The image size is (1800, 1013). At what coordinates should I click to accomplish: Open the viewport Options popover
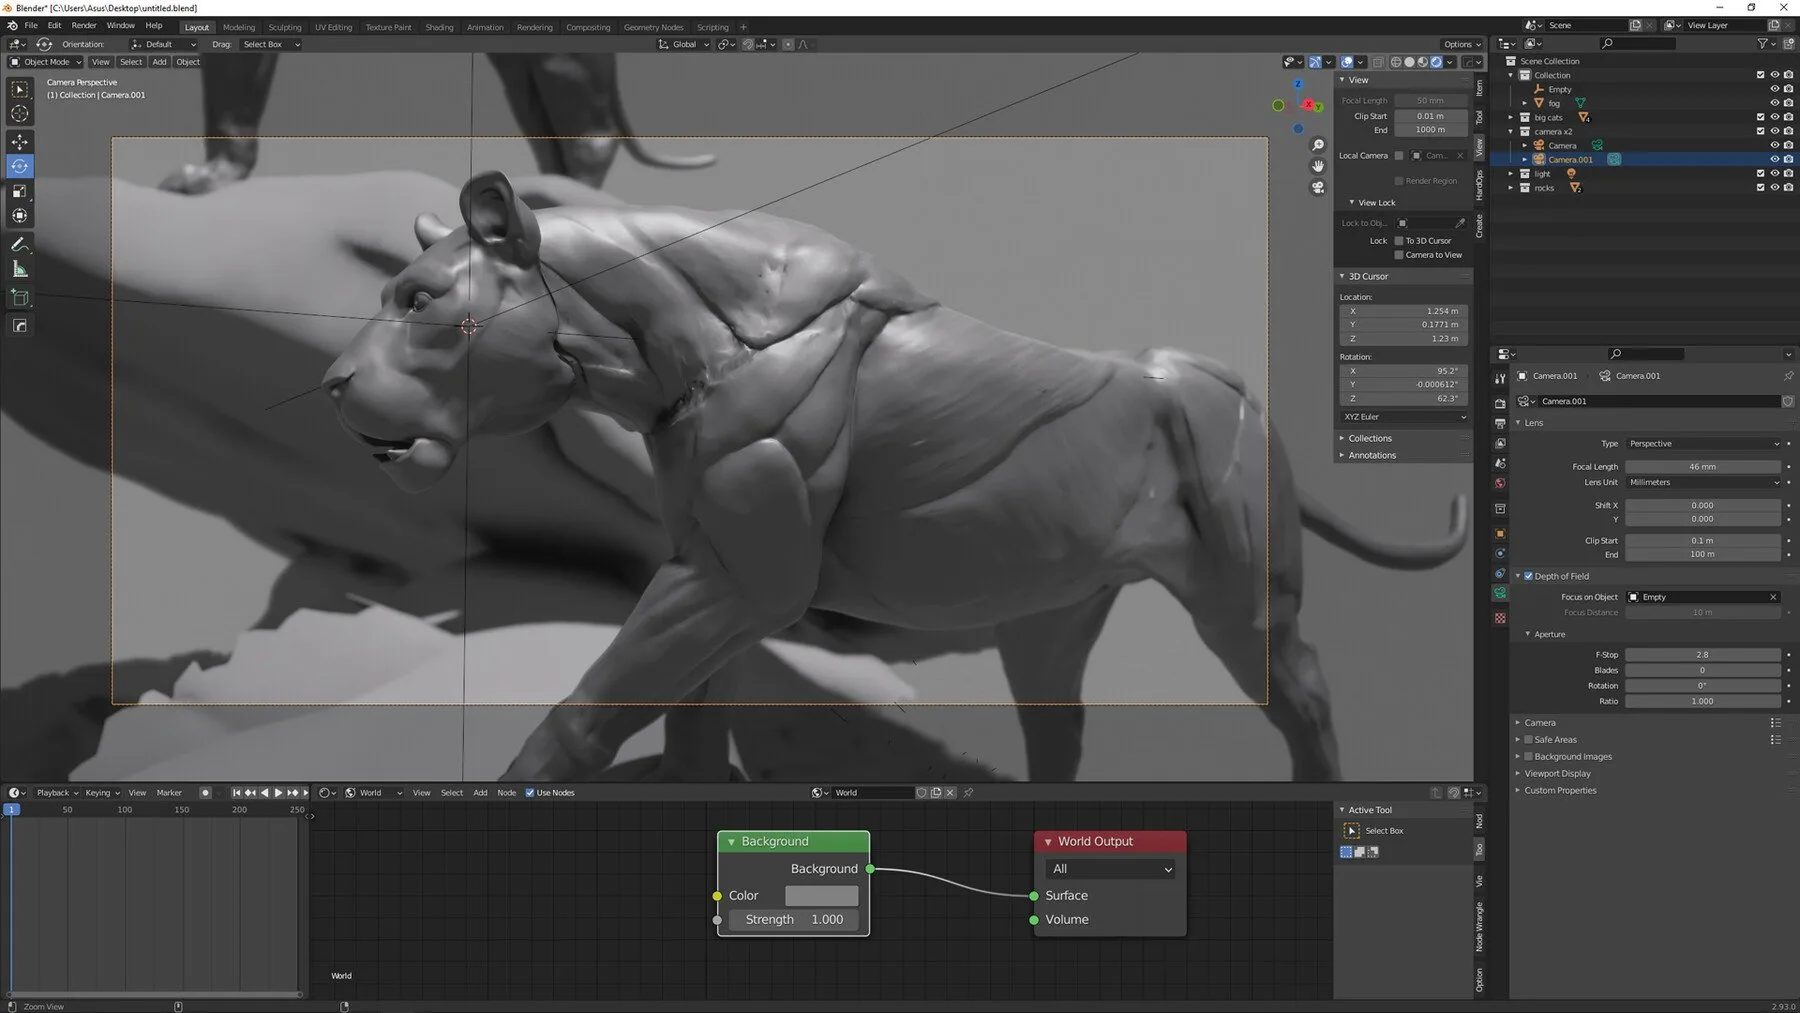1462,44
